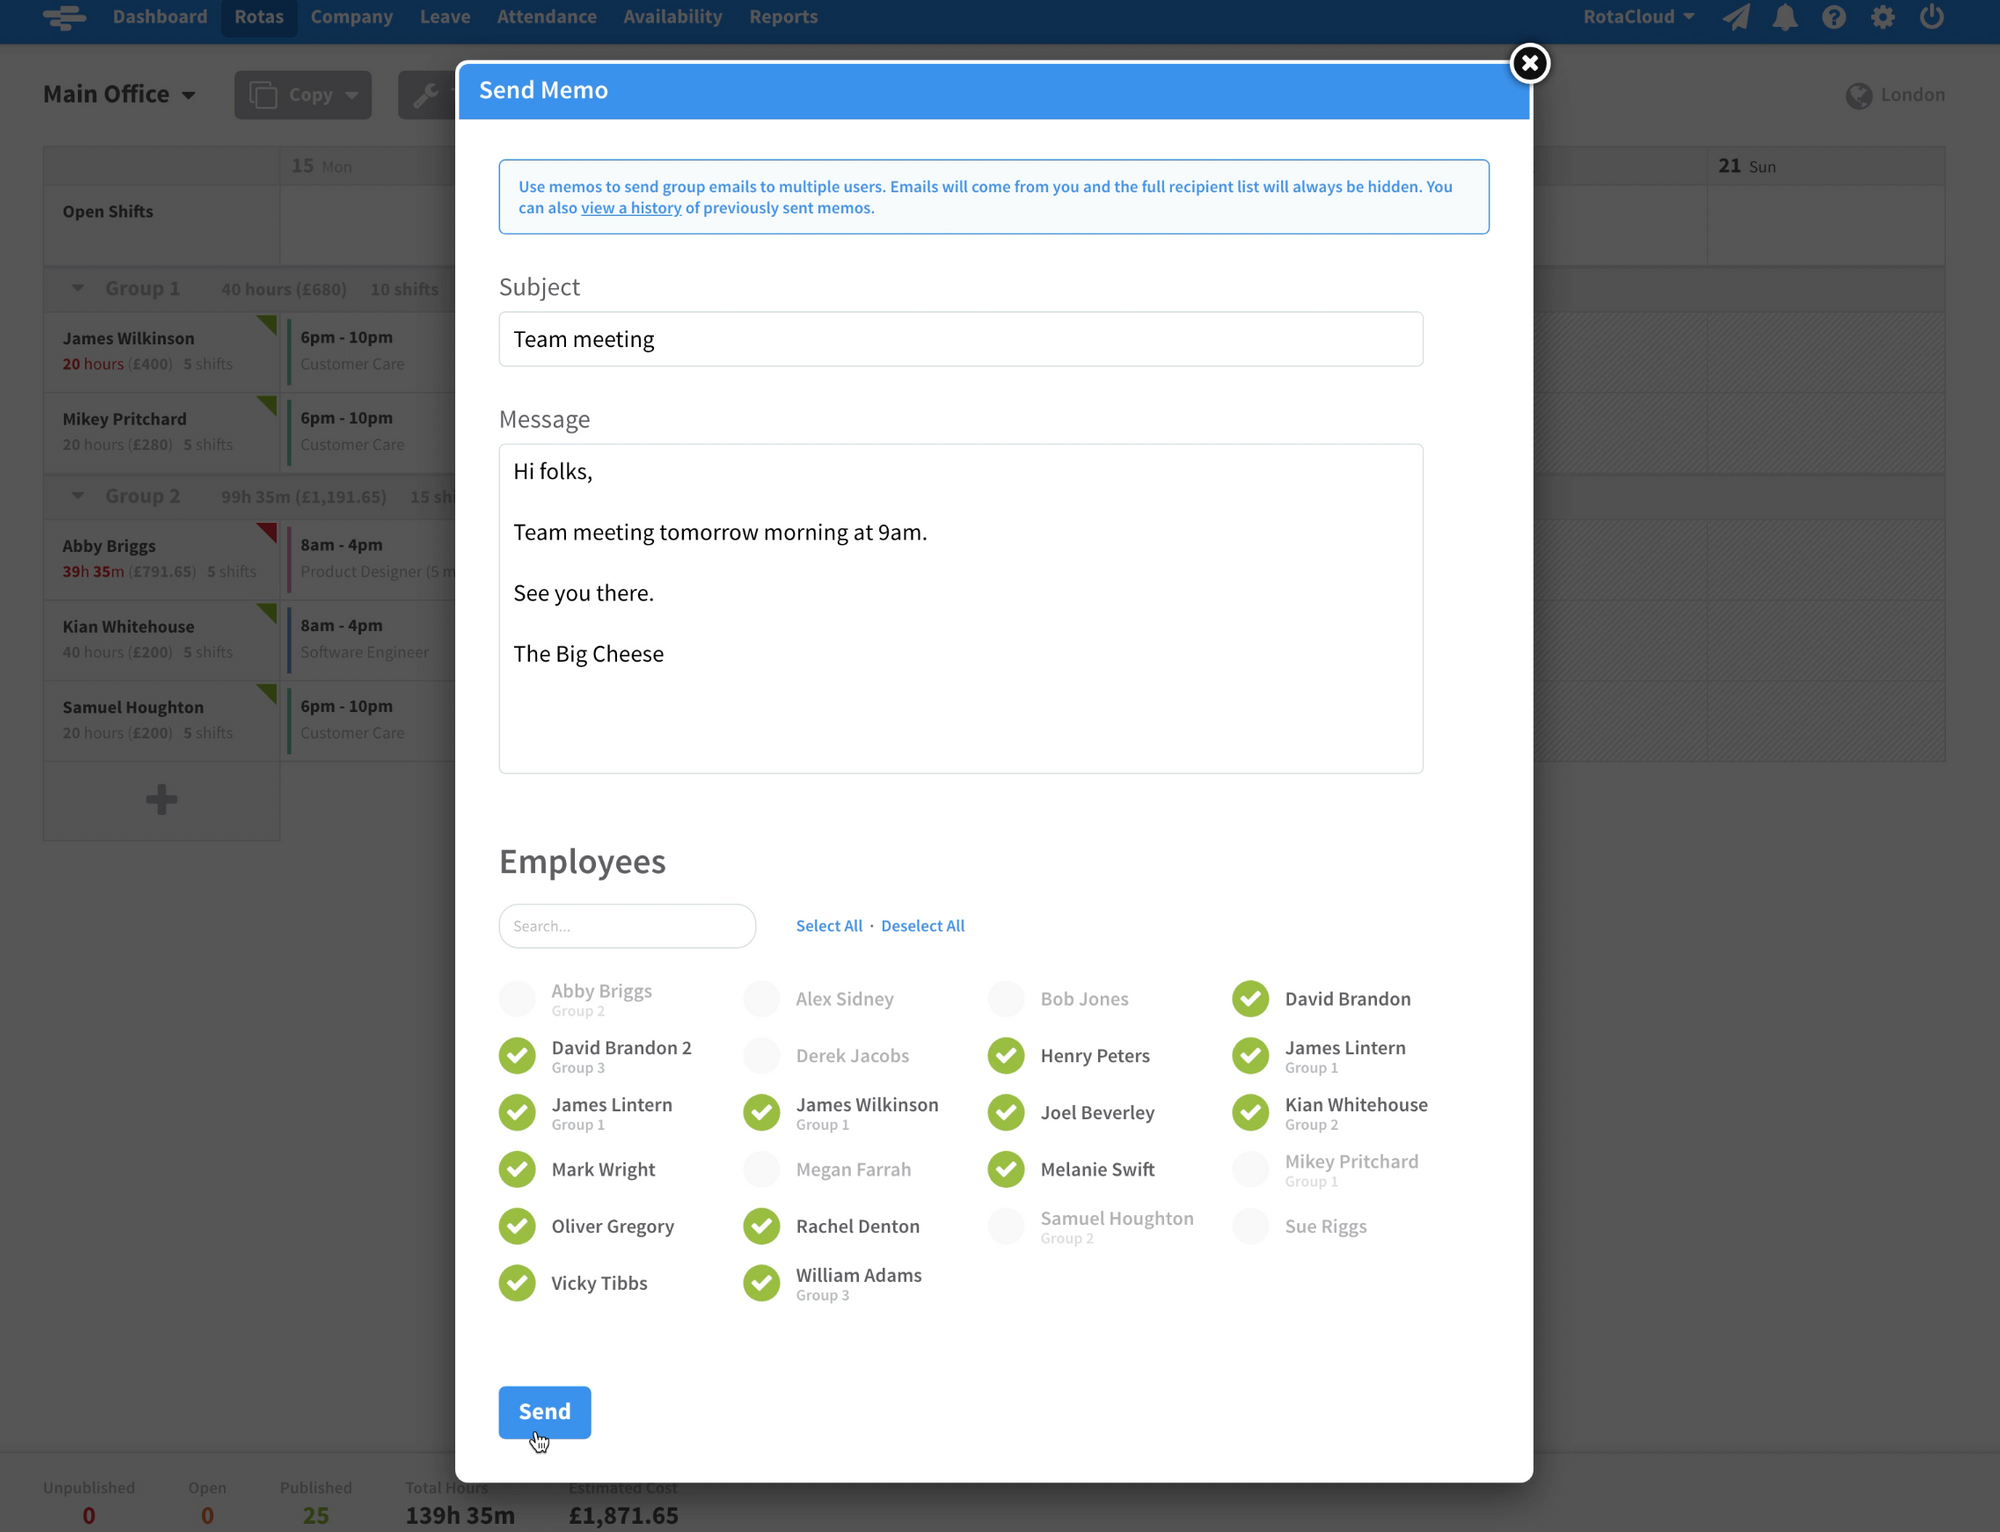
Task: Click the Deselect All link
Action: [922, 926]
